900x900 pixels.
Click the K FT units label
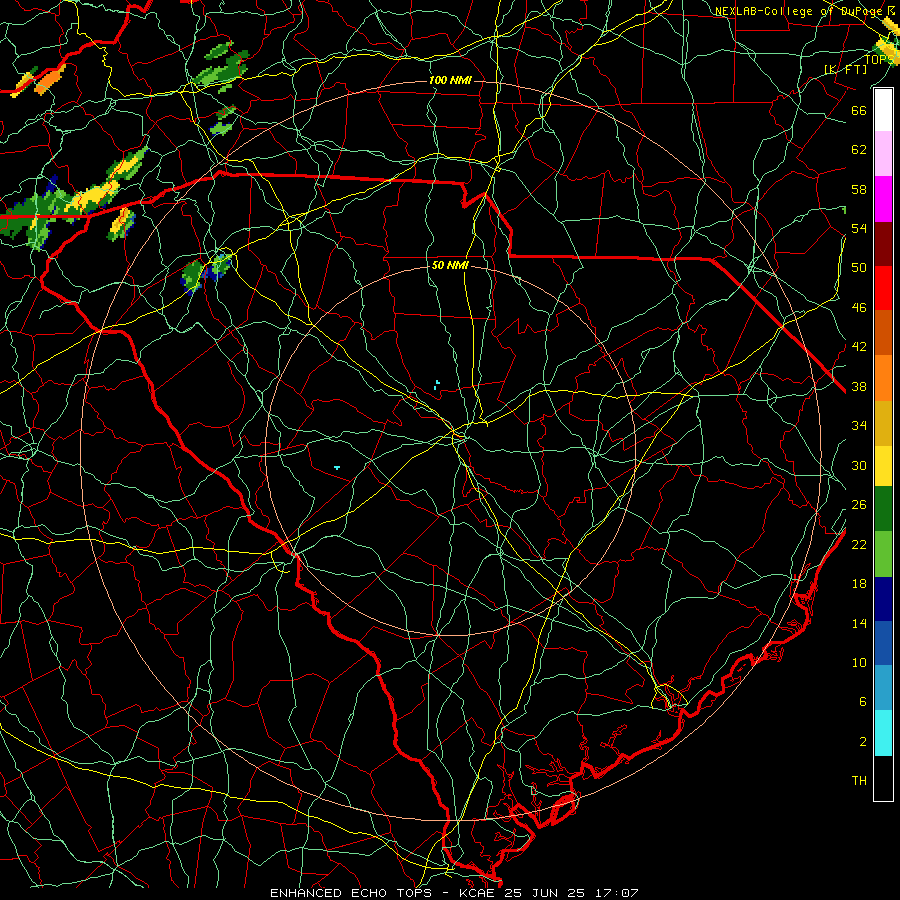(846, 69)
